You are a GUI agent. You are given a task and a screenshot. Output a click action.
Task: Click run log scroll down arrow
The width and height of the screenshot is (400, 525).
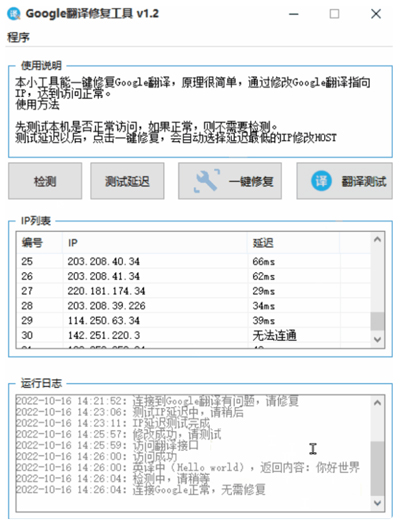pyautogui.click(x=378, y=503)
